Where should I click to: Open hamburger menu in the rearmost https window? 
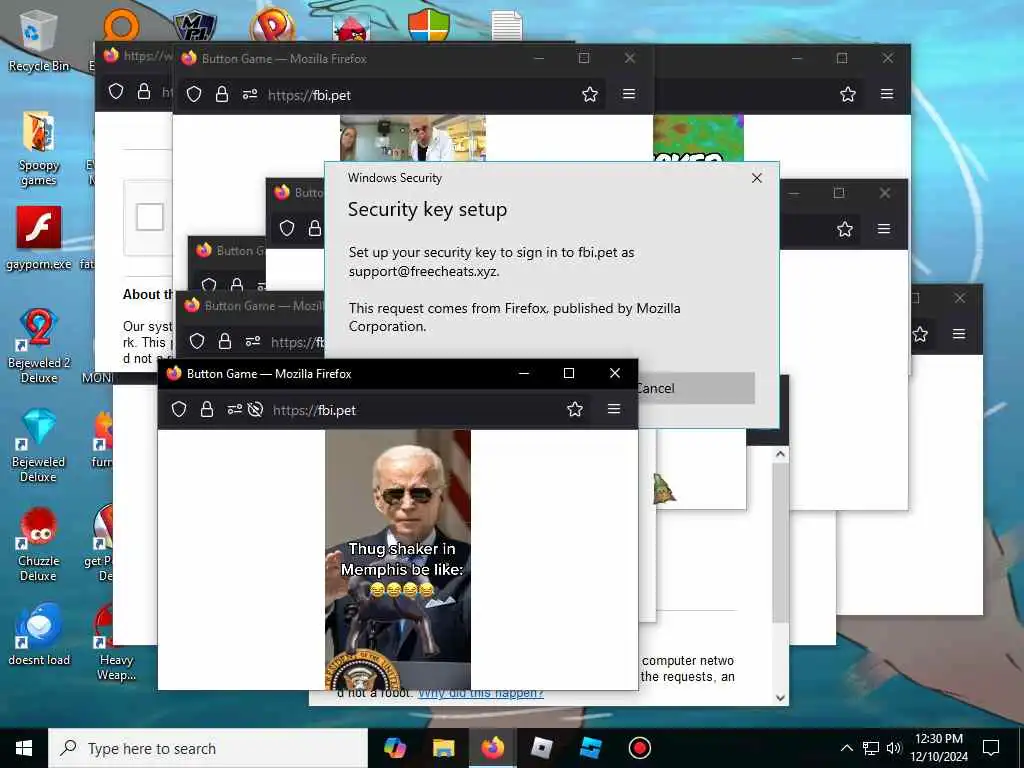pos(887,93)
